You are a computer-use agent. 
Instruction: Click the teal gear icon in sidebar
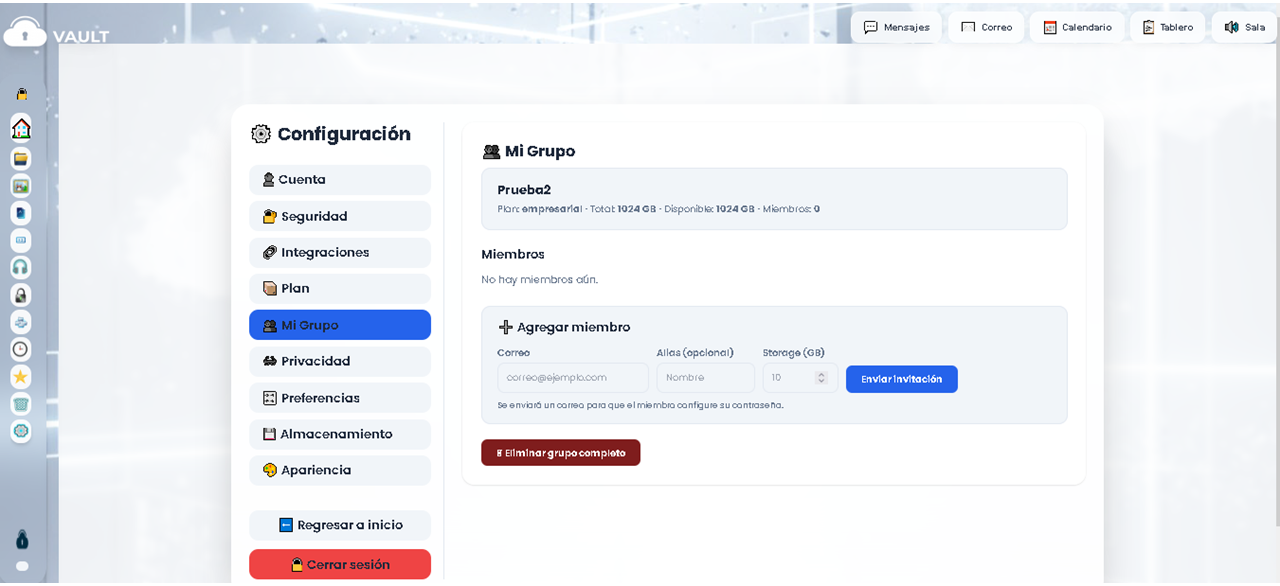coord(21,431)
